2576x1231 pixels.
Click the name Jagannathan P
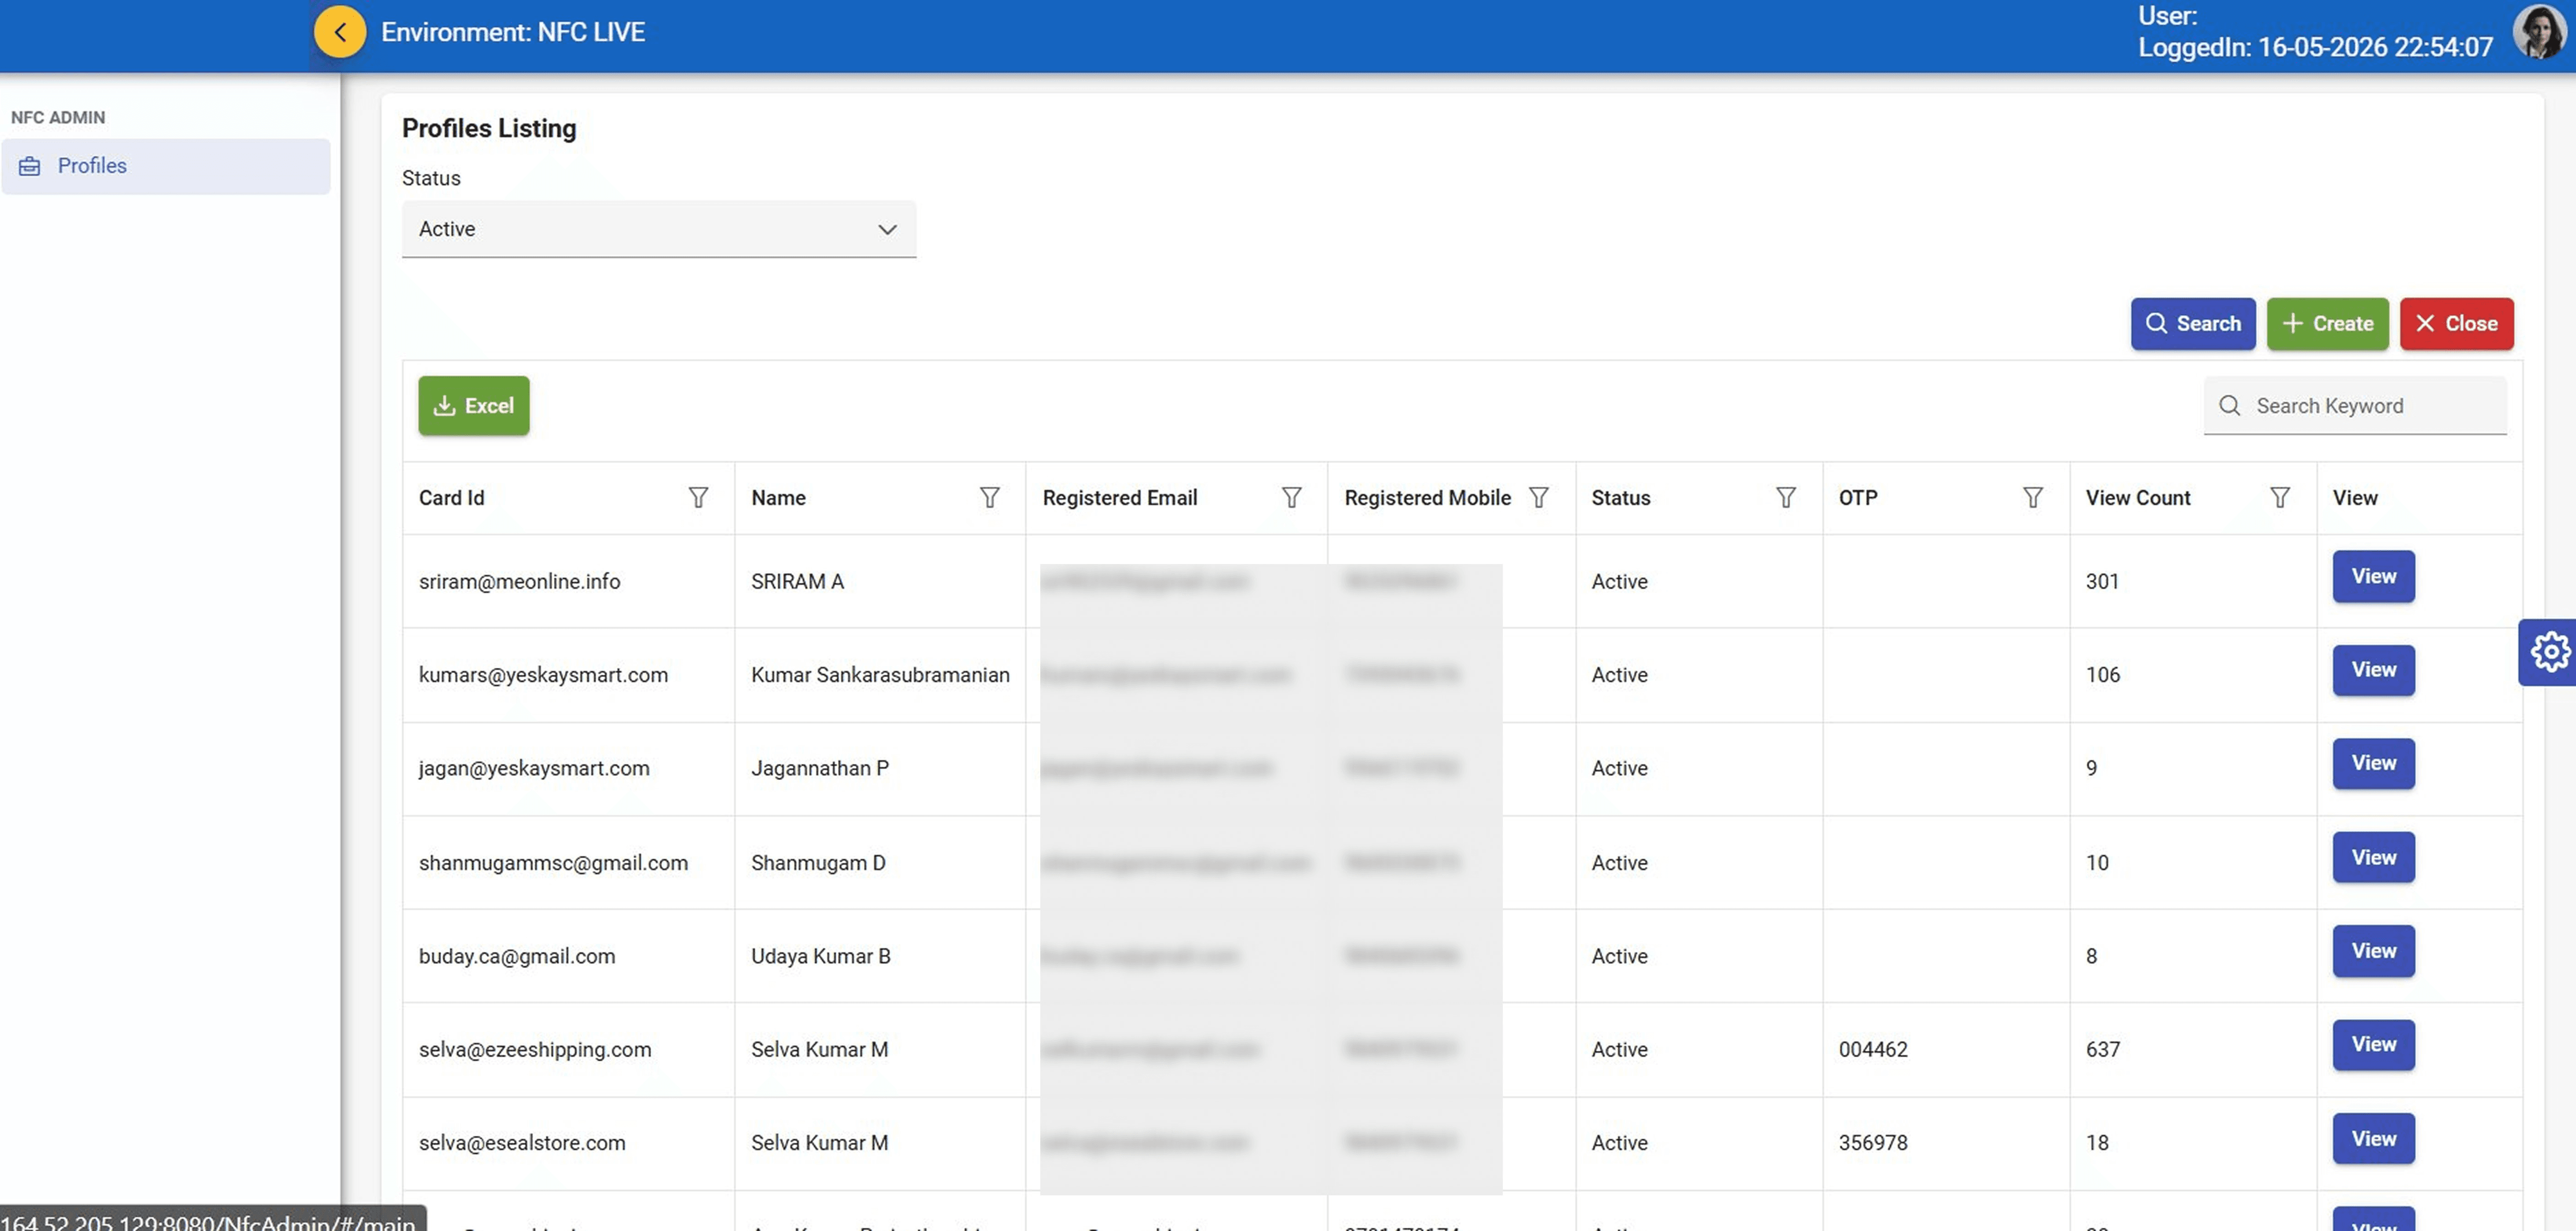(820, 768)
